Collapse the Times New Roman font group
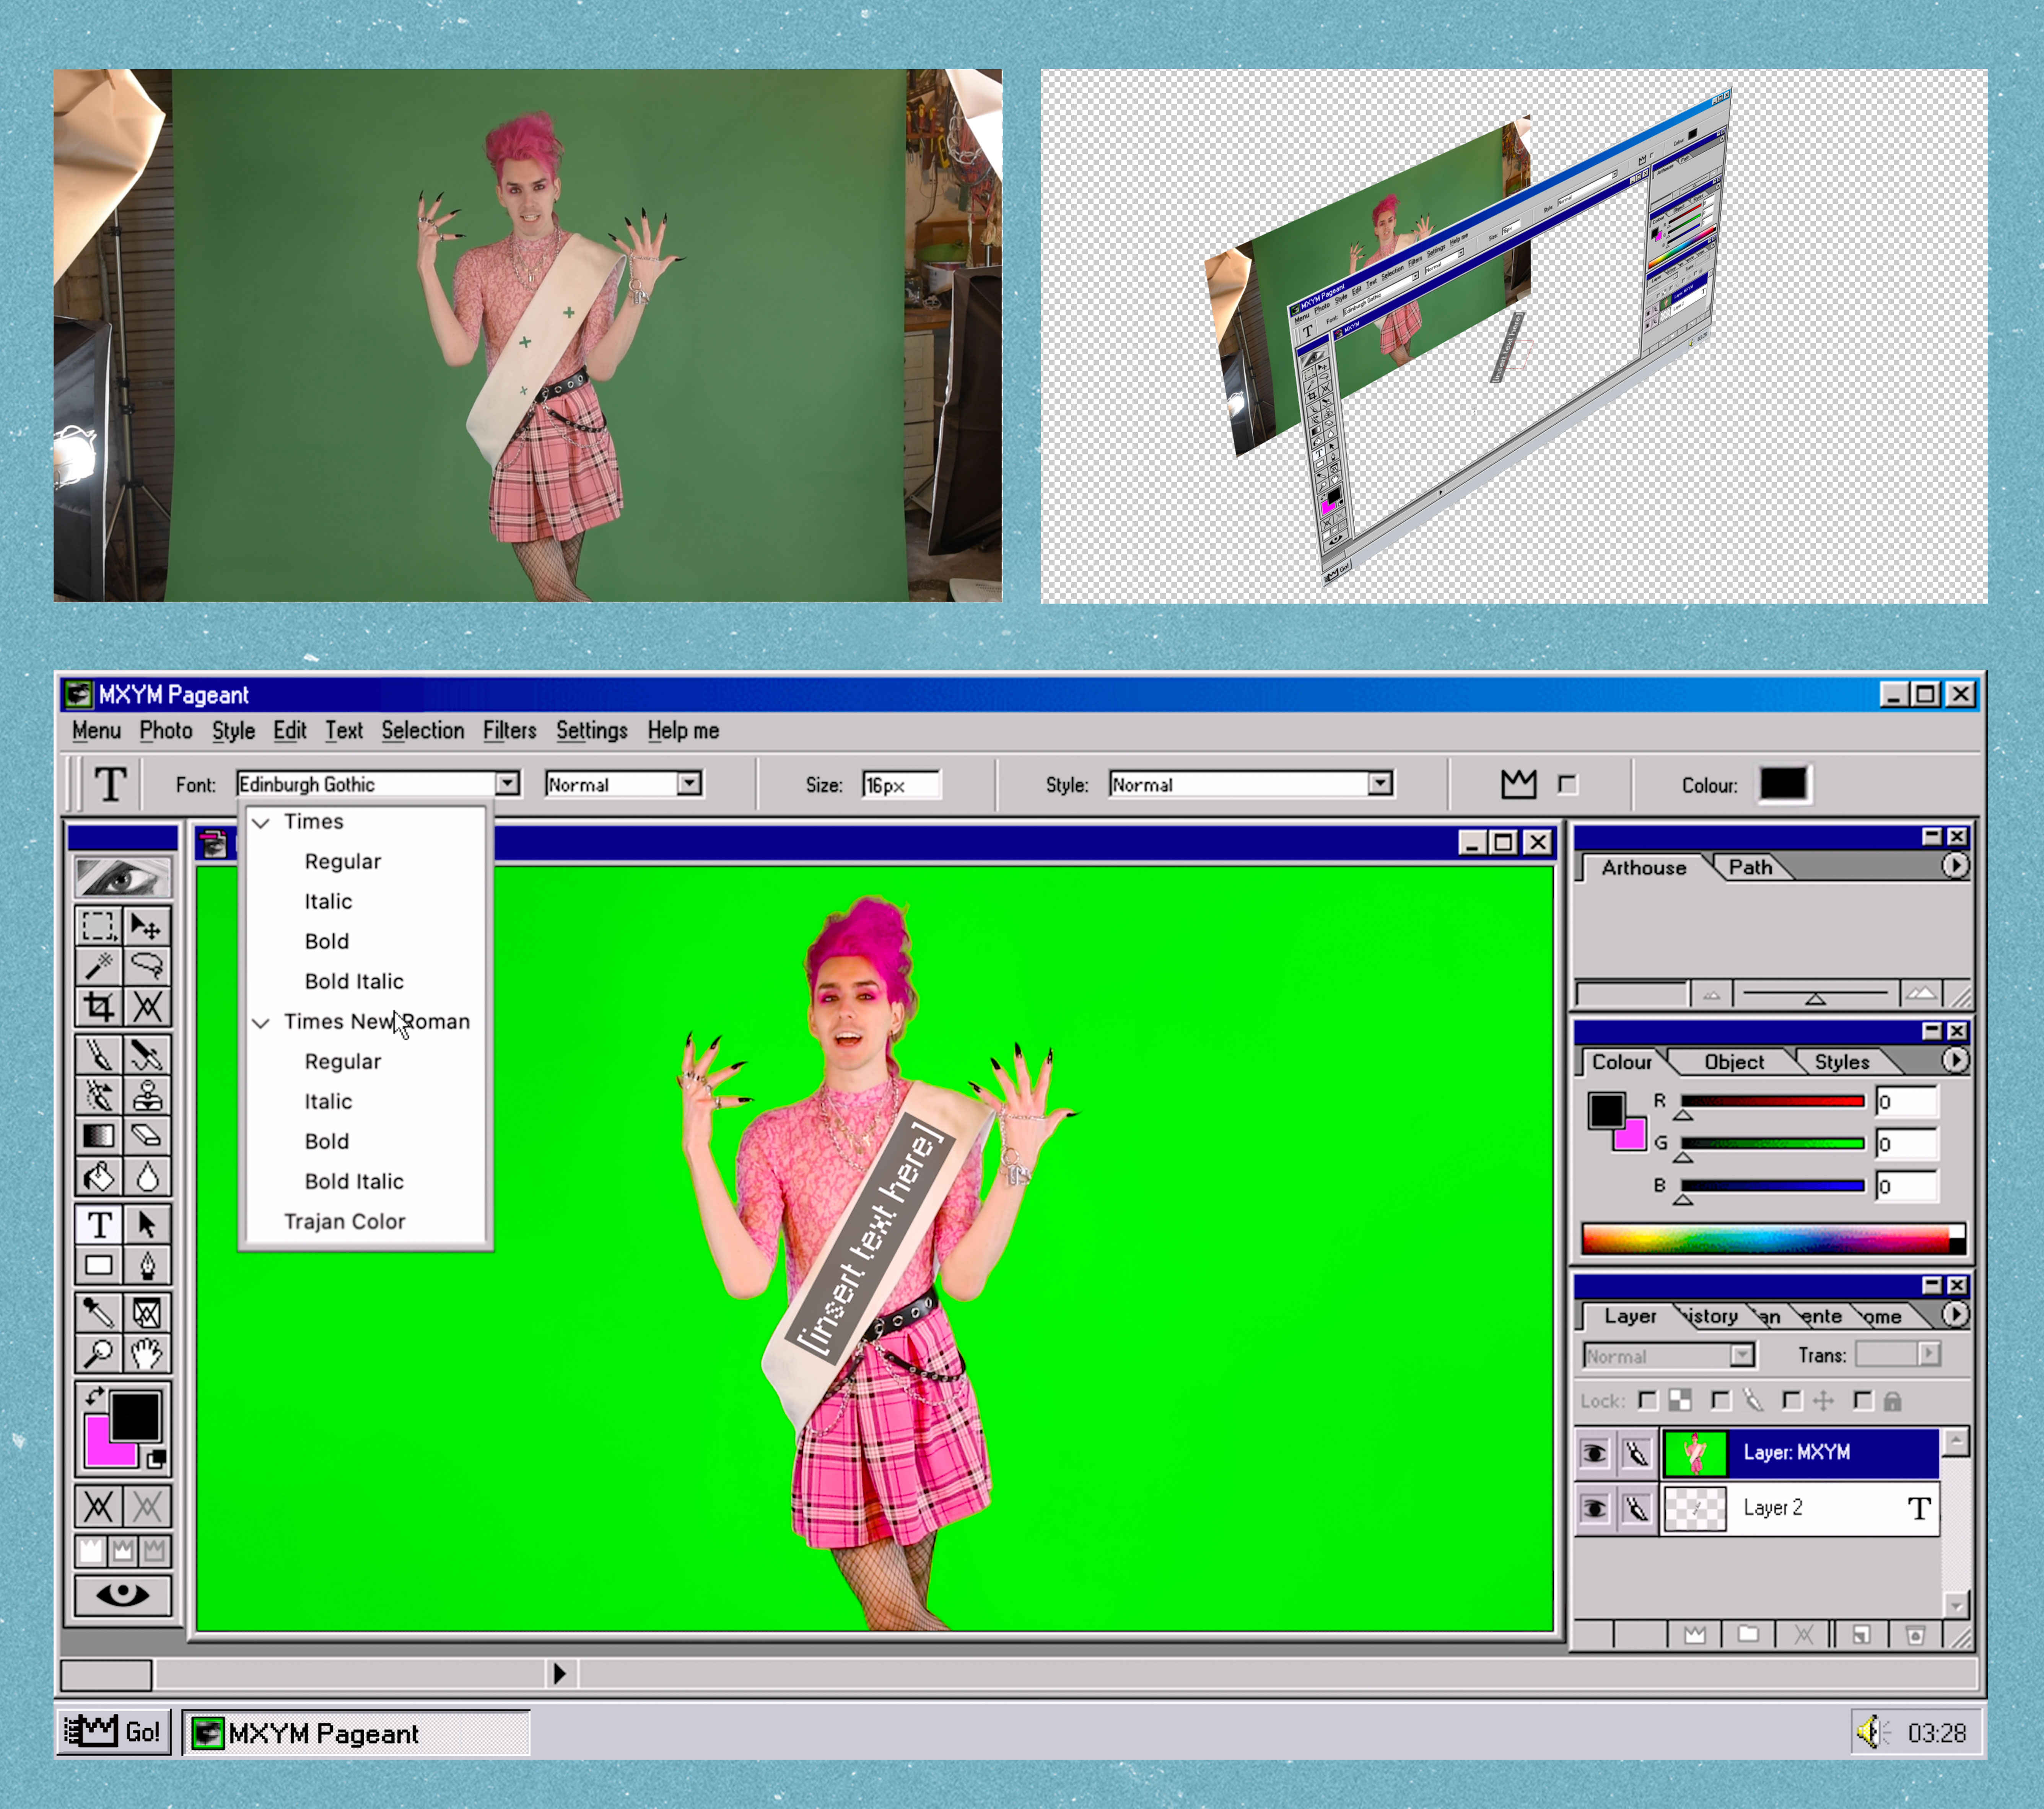The image size is (2044, 1809). click(261, 1022)
